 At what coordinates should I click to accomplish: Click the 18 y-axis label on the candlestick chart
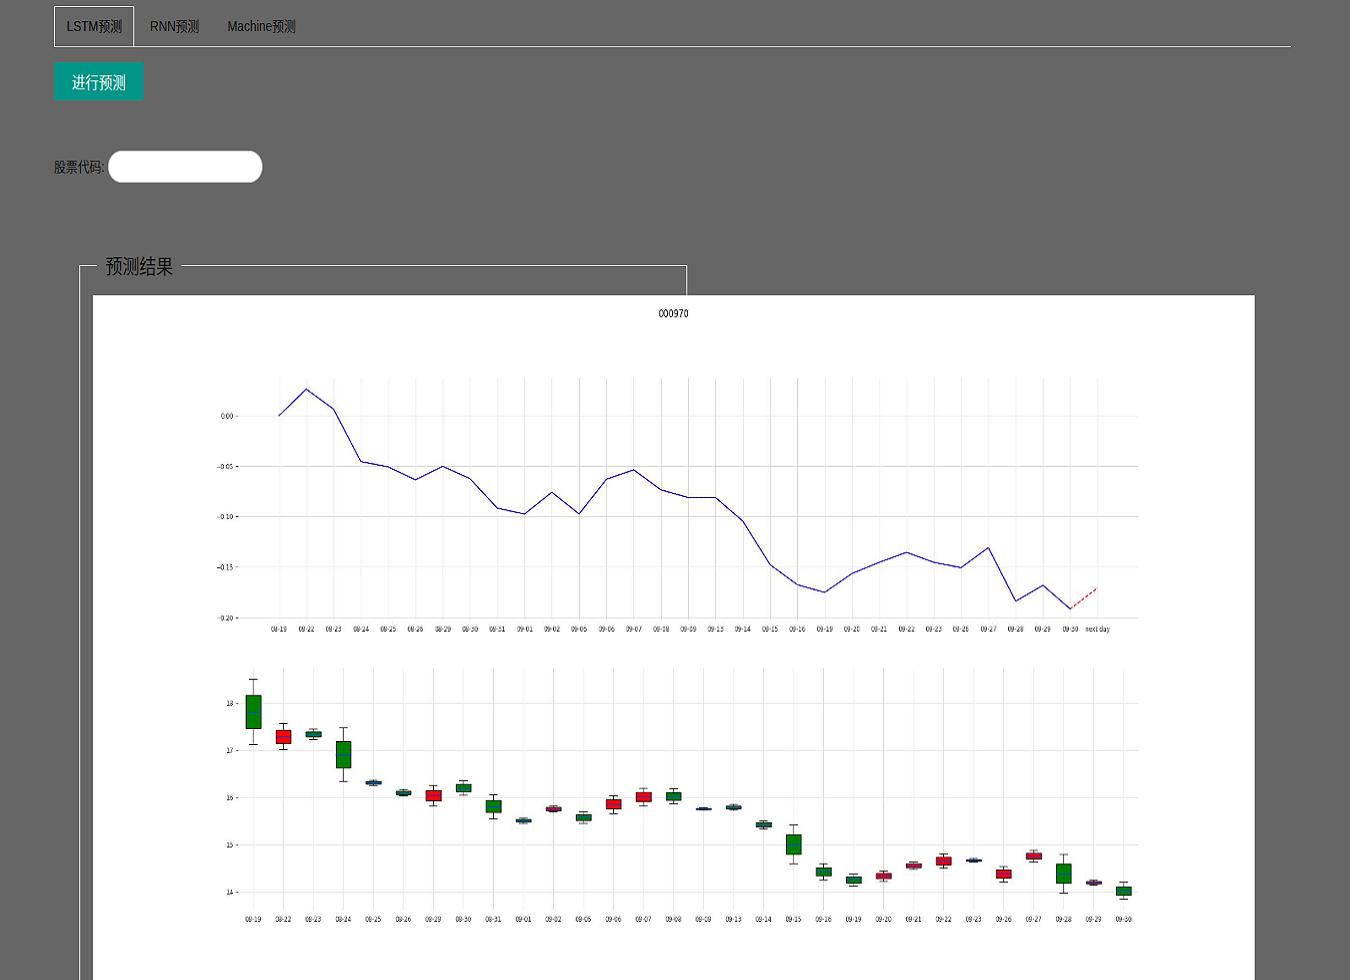pyautogui.click(x=230, y=703)
